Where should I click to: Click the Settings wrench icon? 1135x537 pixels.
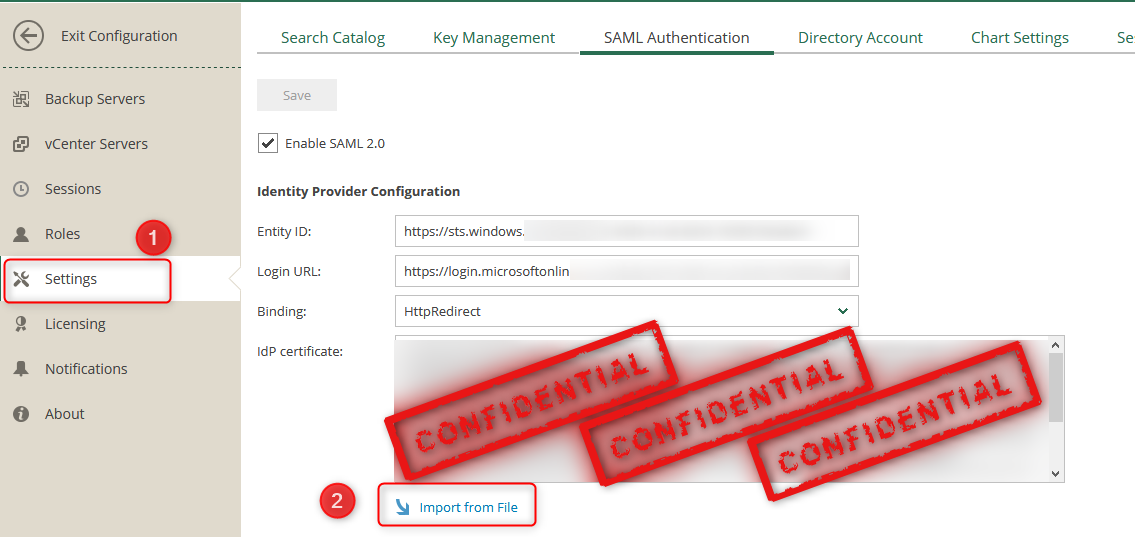(21, 279)
